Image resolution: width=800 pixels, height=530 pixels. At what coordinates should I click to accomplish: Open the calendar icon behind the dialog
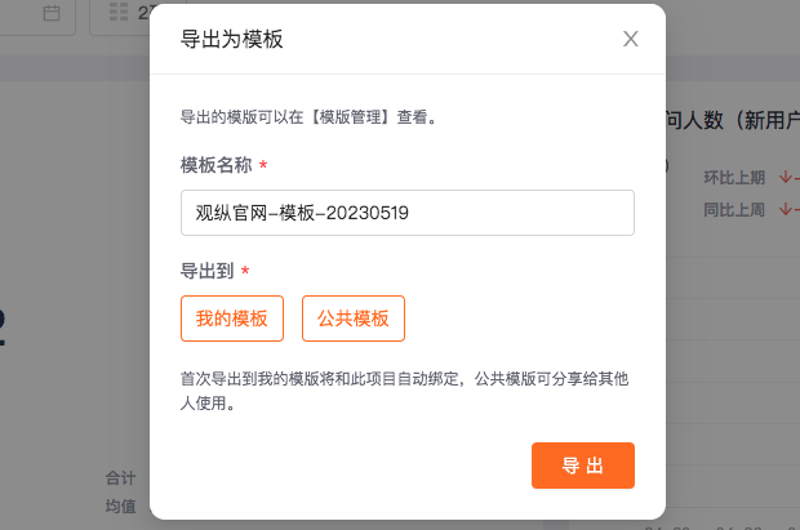click(51, 13)
